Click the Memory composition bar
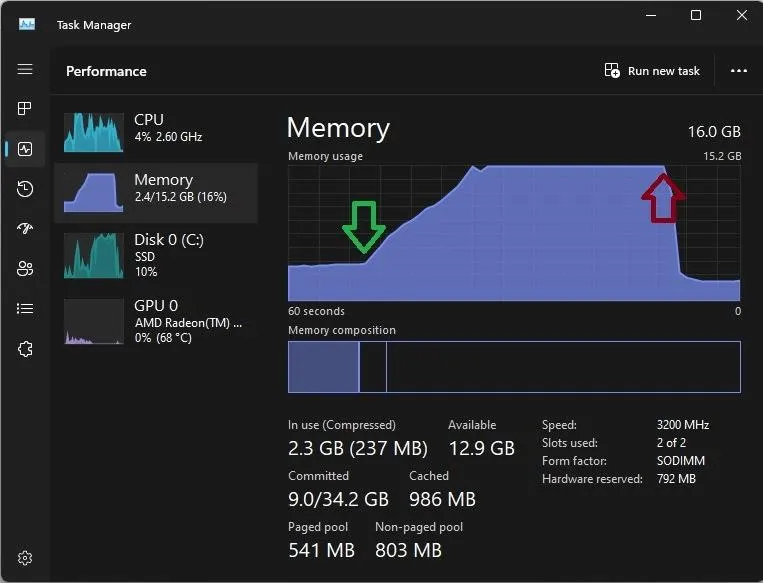 point(514,367)
